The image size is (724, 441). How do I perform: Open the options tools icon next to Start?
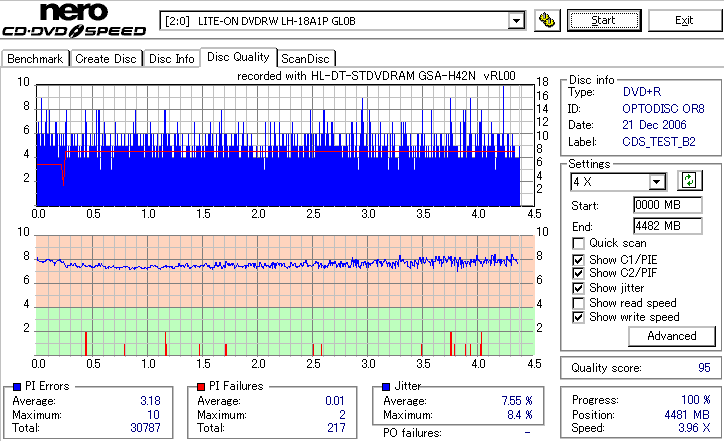click(x=547, y=20)
